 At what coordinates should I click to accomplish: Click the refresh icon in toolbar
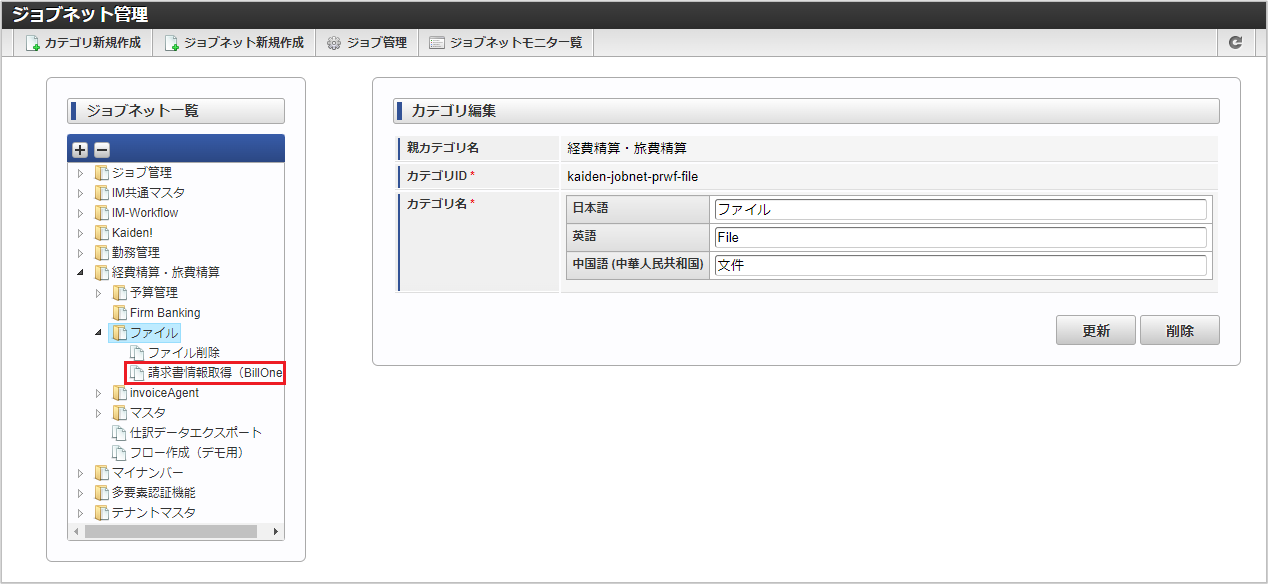[x=1235, y=43]
